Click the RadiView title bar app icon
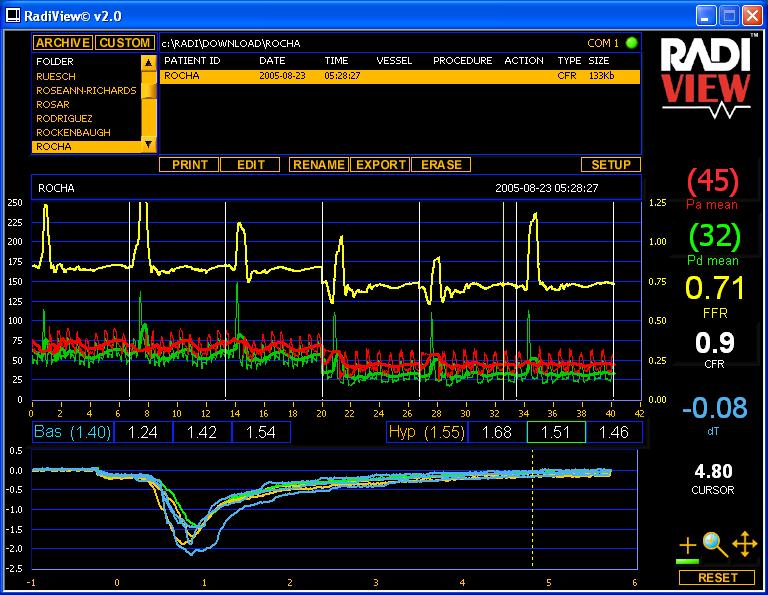Image resolution: width=768 pixels, height=595 pixels. point(13,16)
